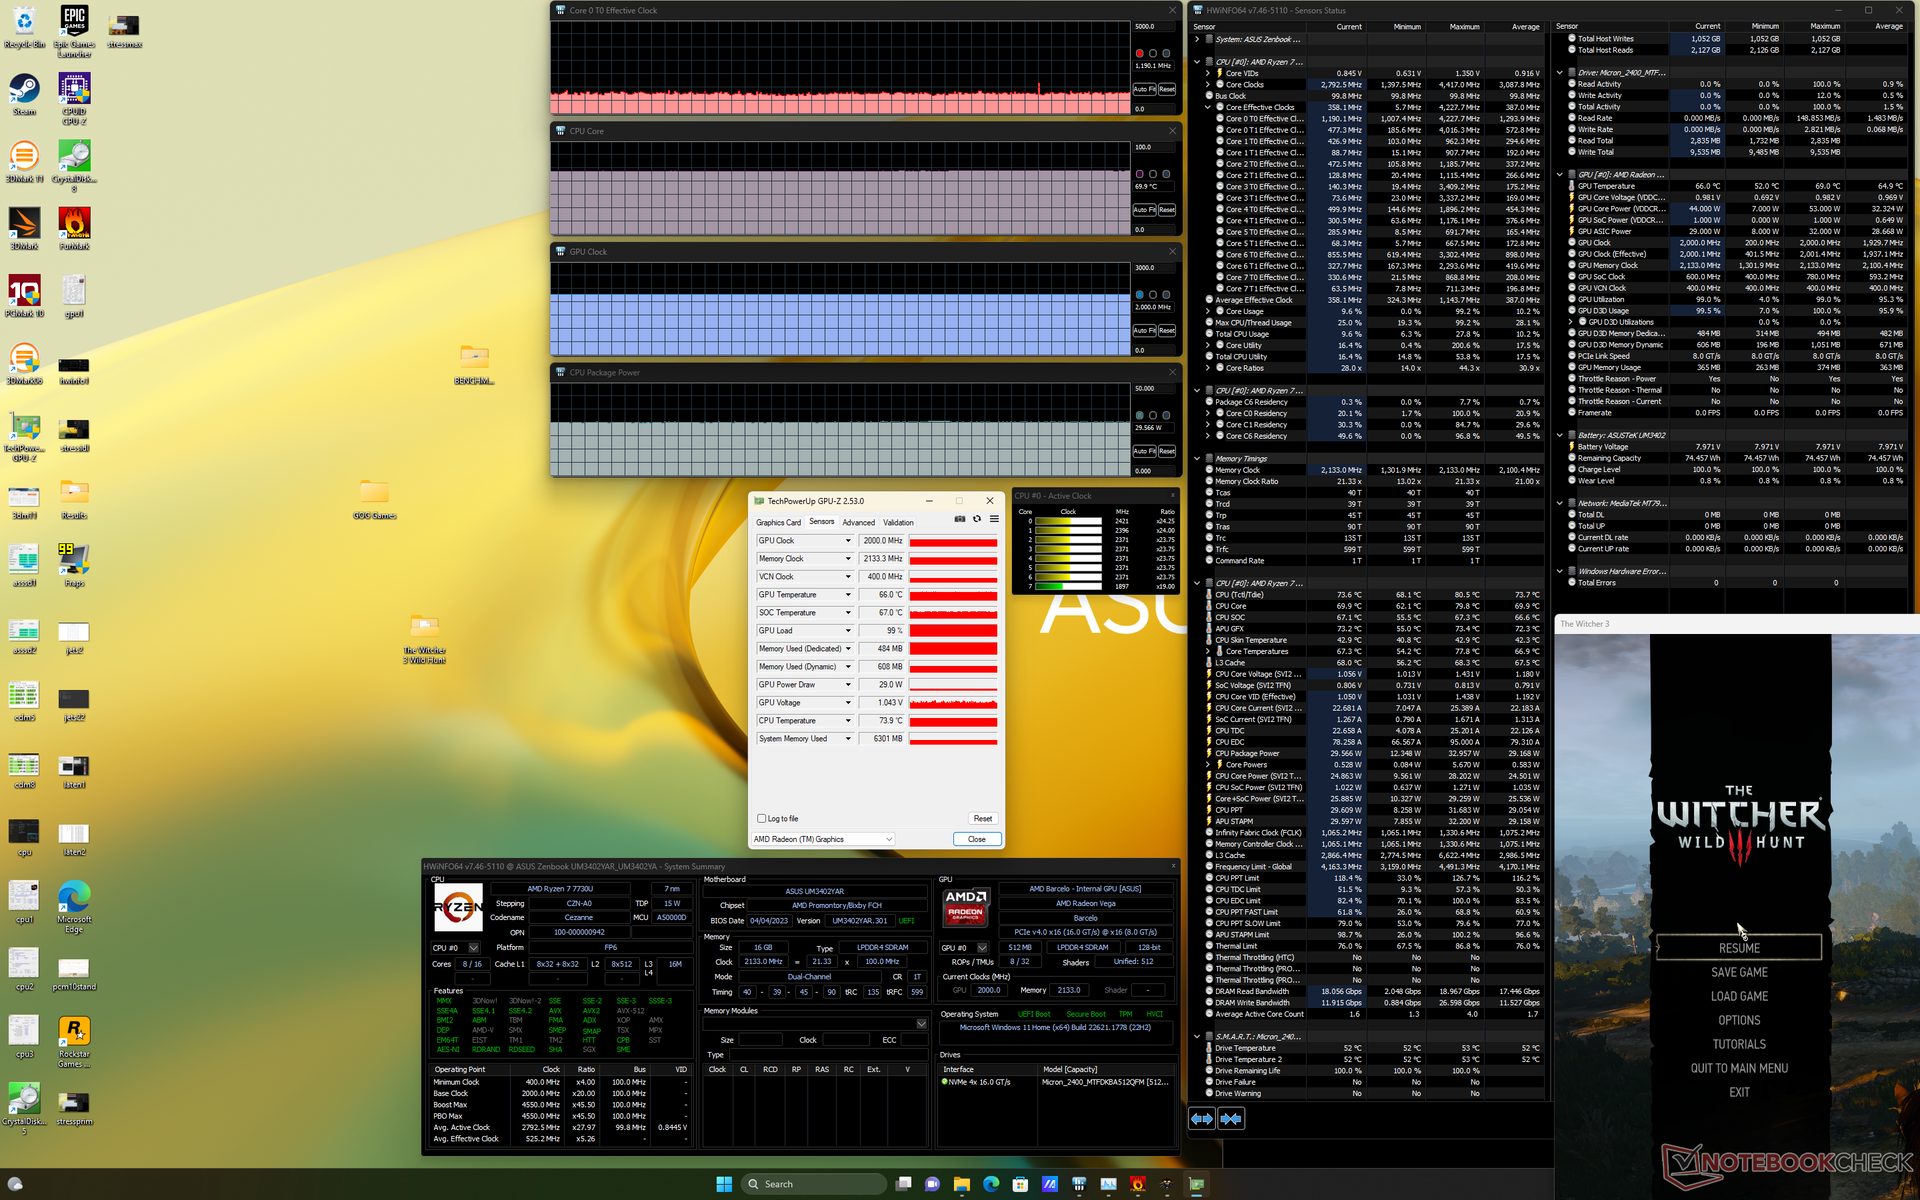The image size is (1920, 1200).
Task: Open GPU Temperature sensor dropdown in GPU-Z
Action: click(x=848, y=595)
